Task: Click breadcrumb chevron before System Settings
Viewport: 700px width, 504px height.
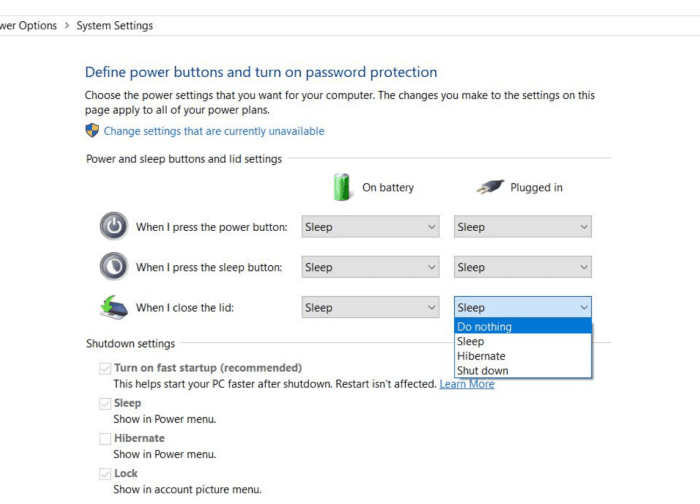Action: pyautogui.click(x=67, y=25)
